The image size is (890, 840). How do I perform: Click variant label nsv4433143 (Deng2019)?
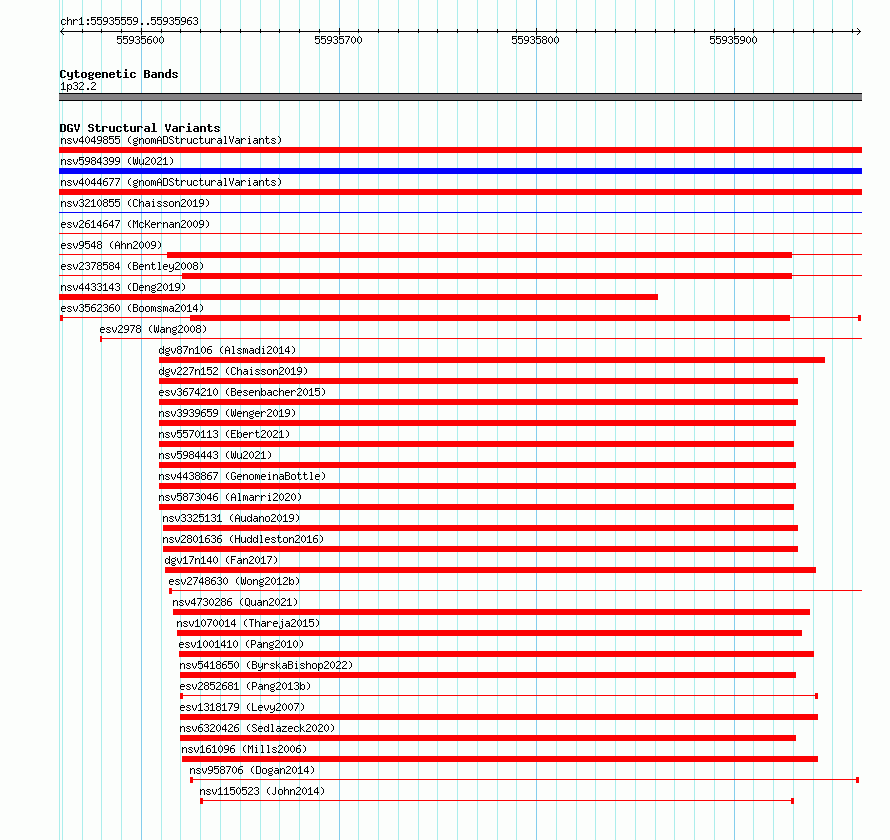pyautogui.click(x=123, y=287)
